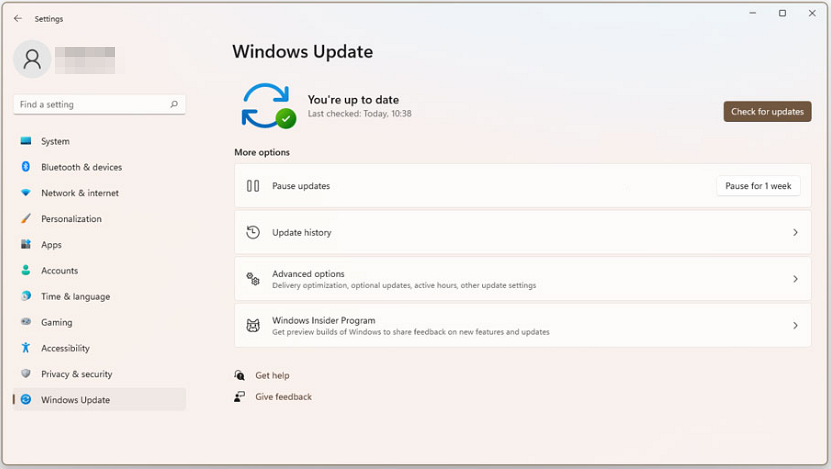Click the Windows Update sidebar icon
This screenshot has height=469, width=831.
click(x=25, y=400)
